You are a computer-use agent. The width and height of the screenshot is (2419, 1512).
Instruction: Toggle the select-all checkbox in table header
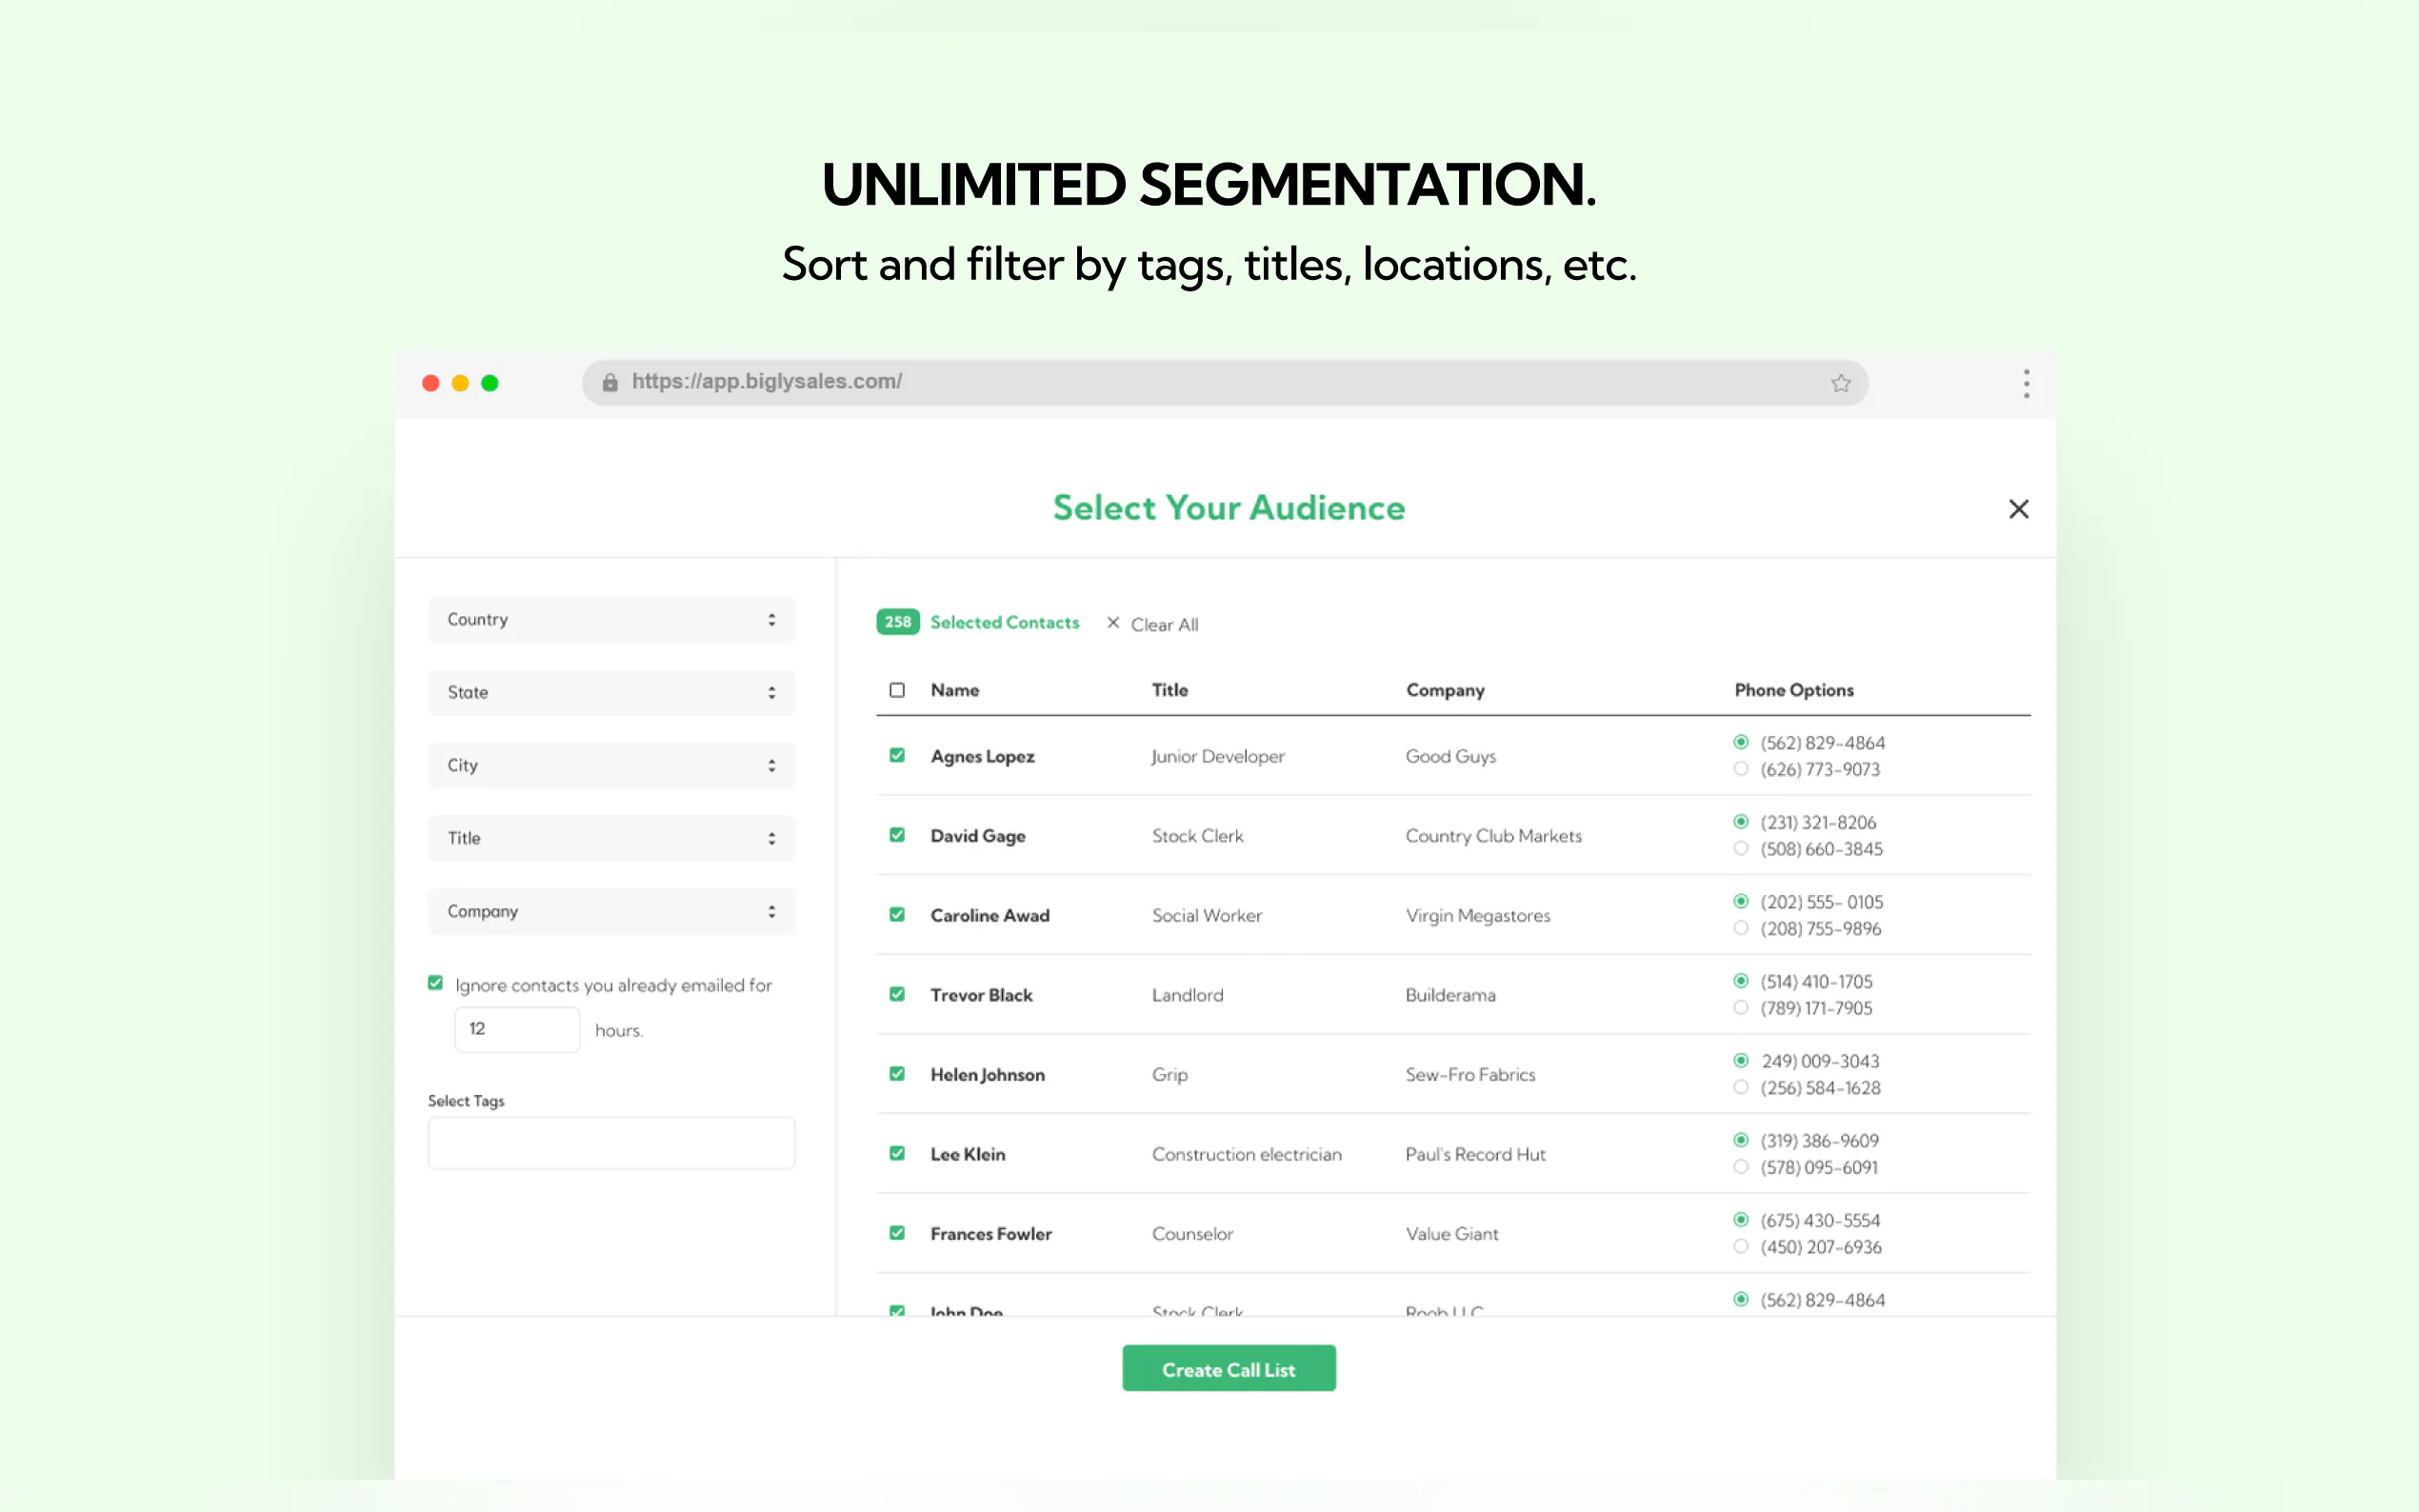coord(897,690)
